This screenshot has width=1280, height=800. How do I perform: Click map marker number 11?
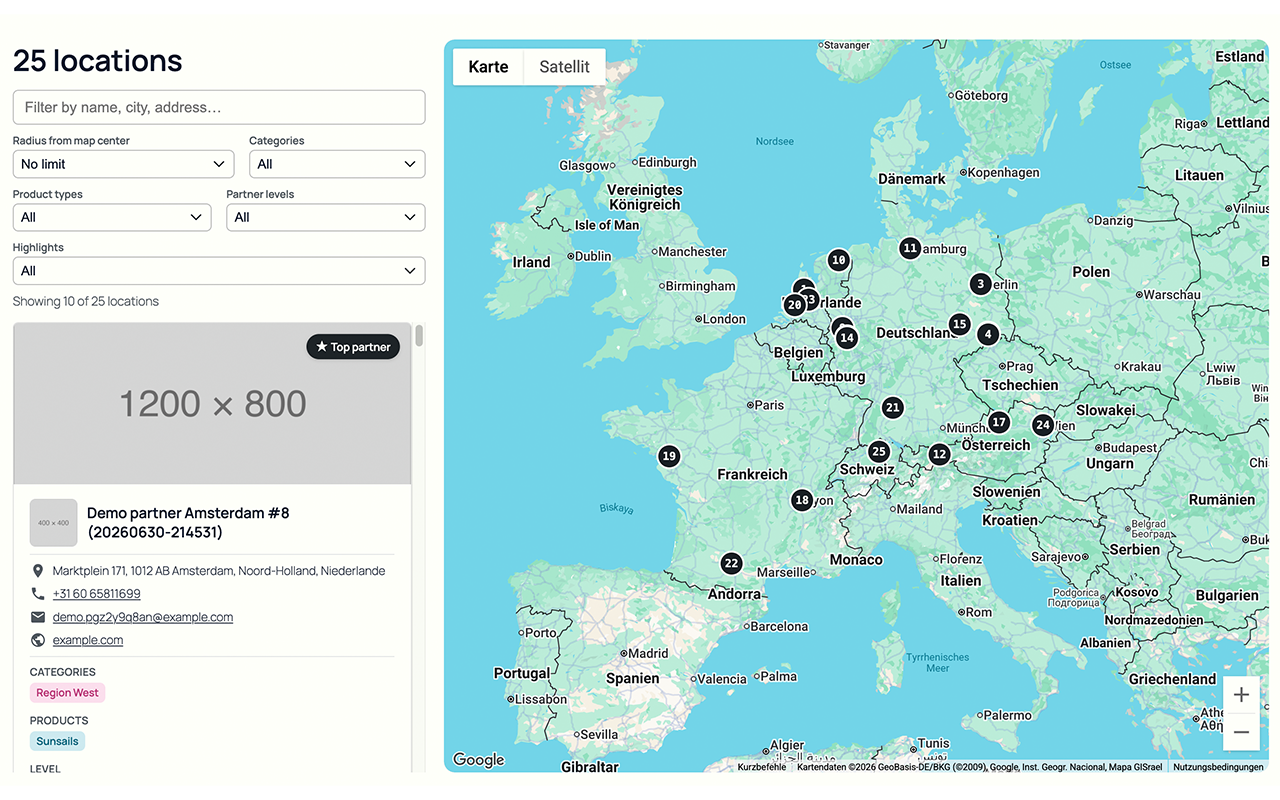click(x=909, y=248)
